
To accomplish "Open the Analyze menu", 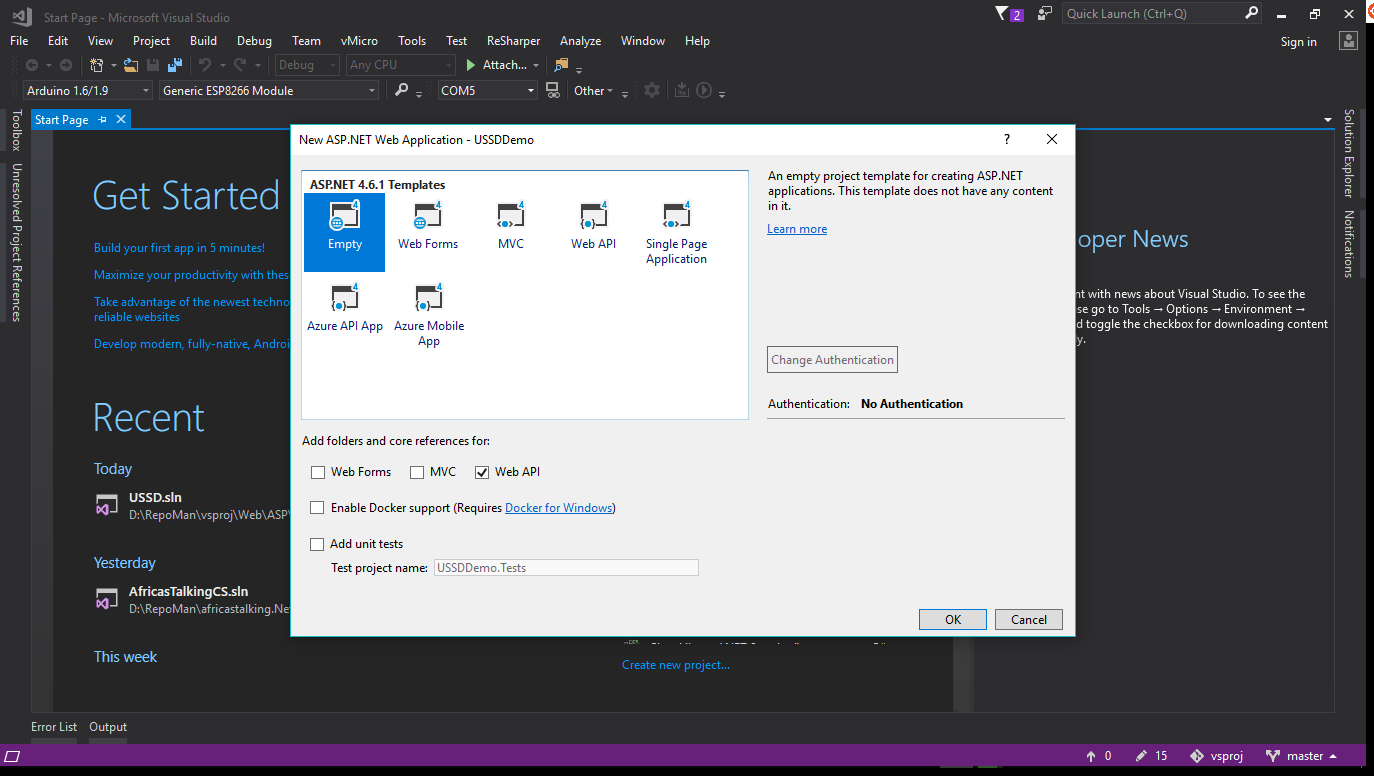I will pos(580,41).
